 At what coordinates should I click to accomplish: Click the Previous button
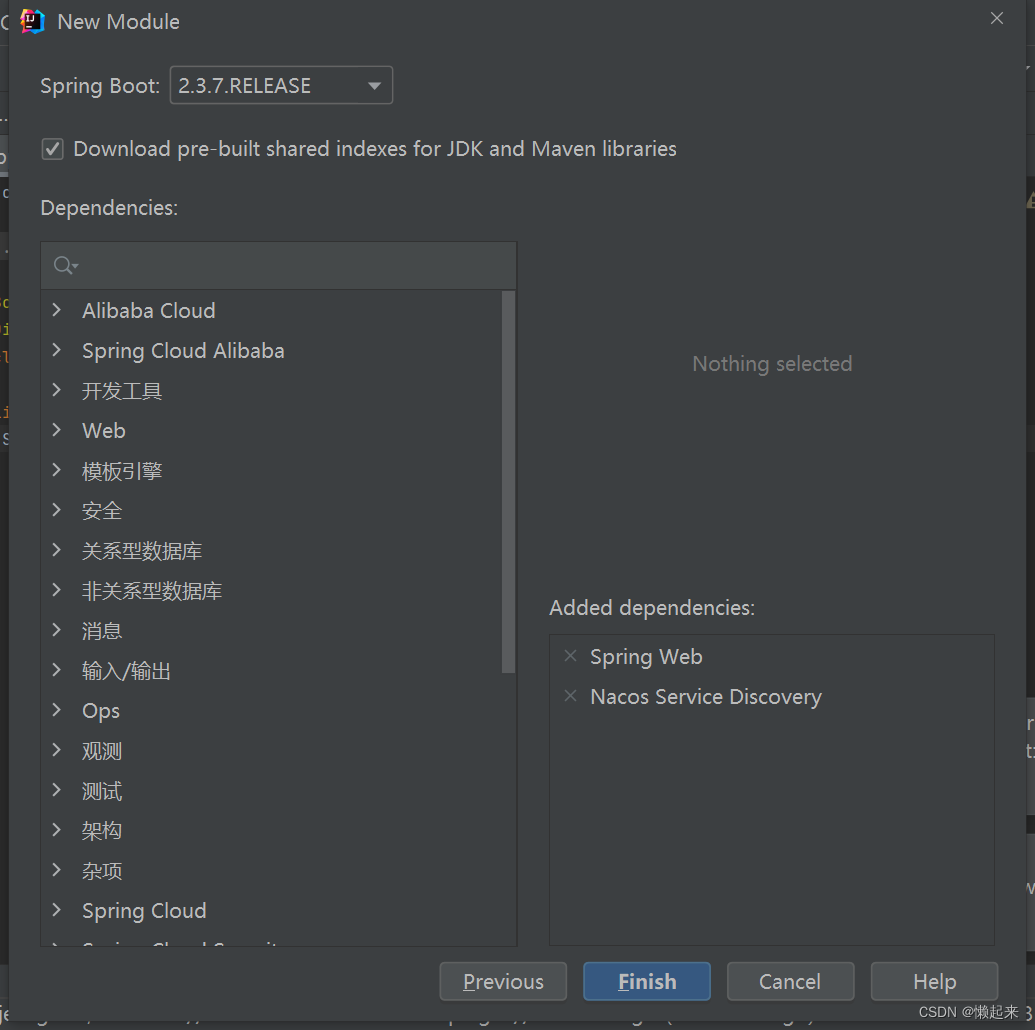(x=503, y=981)
